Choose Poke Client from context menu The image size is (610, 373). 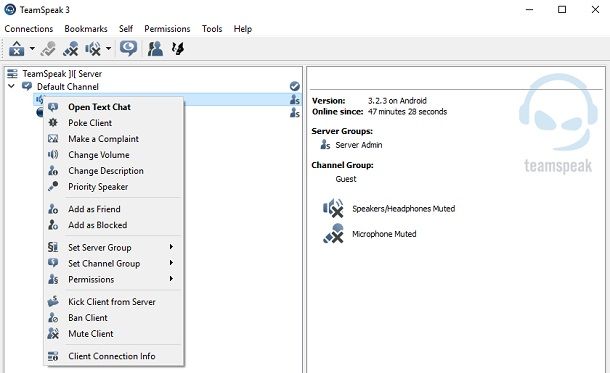tap(114, 123)
